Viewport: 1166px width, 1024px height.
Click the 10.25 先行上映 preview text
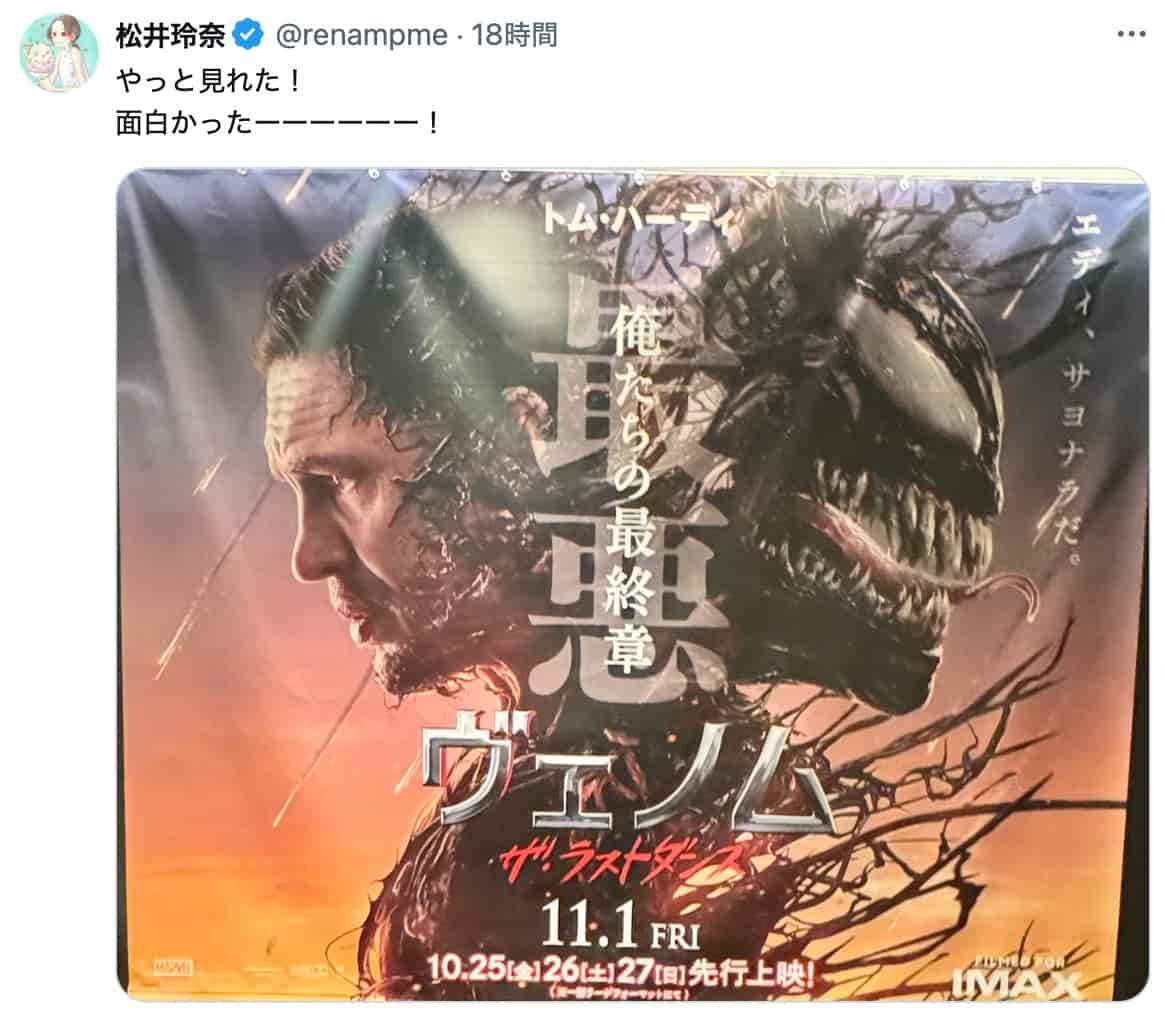coord(621,970)
